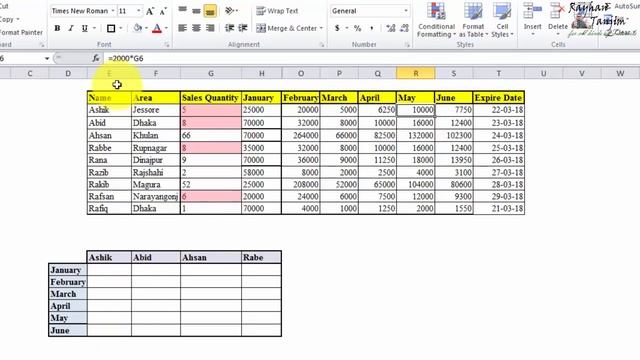This screenshot has width=640, height=360.
Task: Select June value 102300
Action: 454,135
